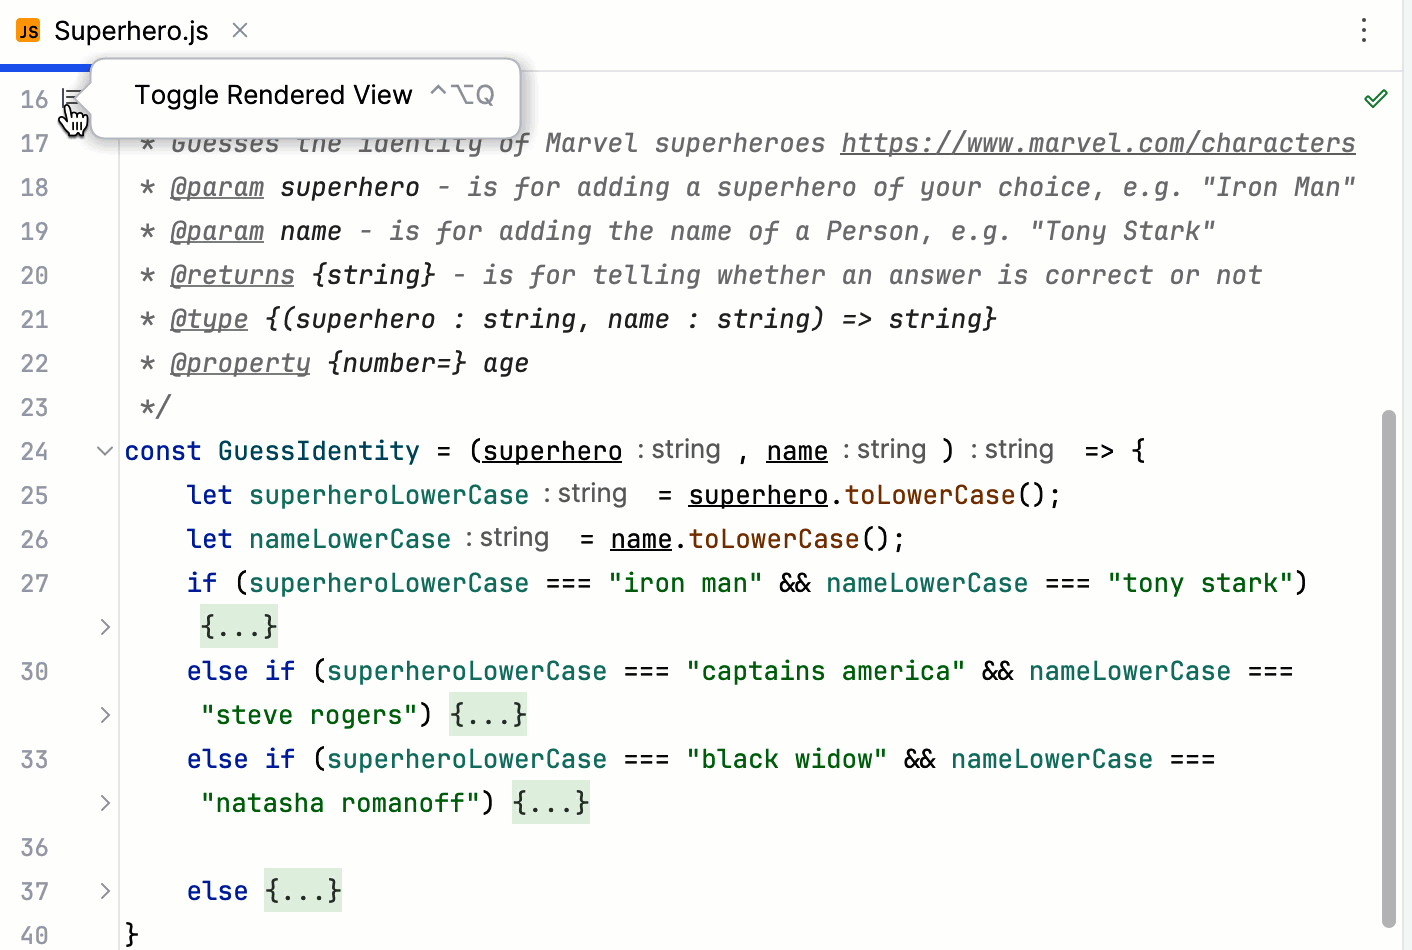
Task: Expand the folded else block near line 37
Action: [x=104, y=891]
